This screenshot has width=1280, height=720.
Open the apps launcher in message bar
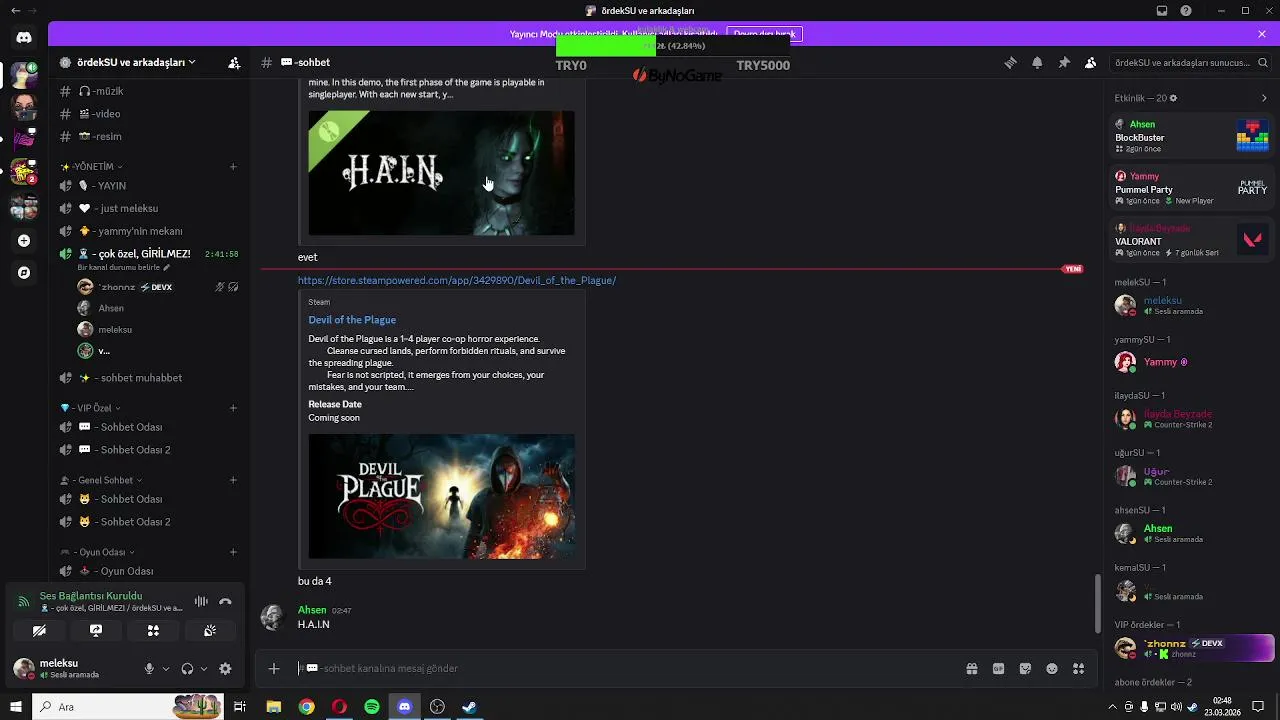(1078, 669)
